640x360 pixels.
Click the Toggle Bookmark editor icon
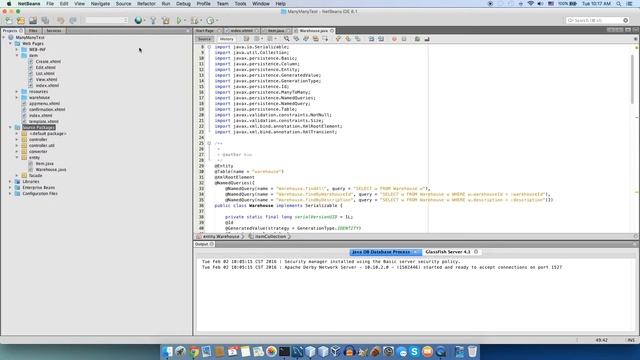coord(358,39)
